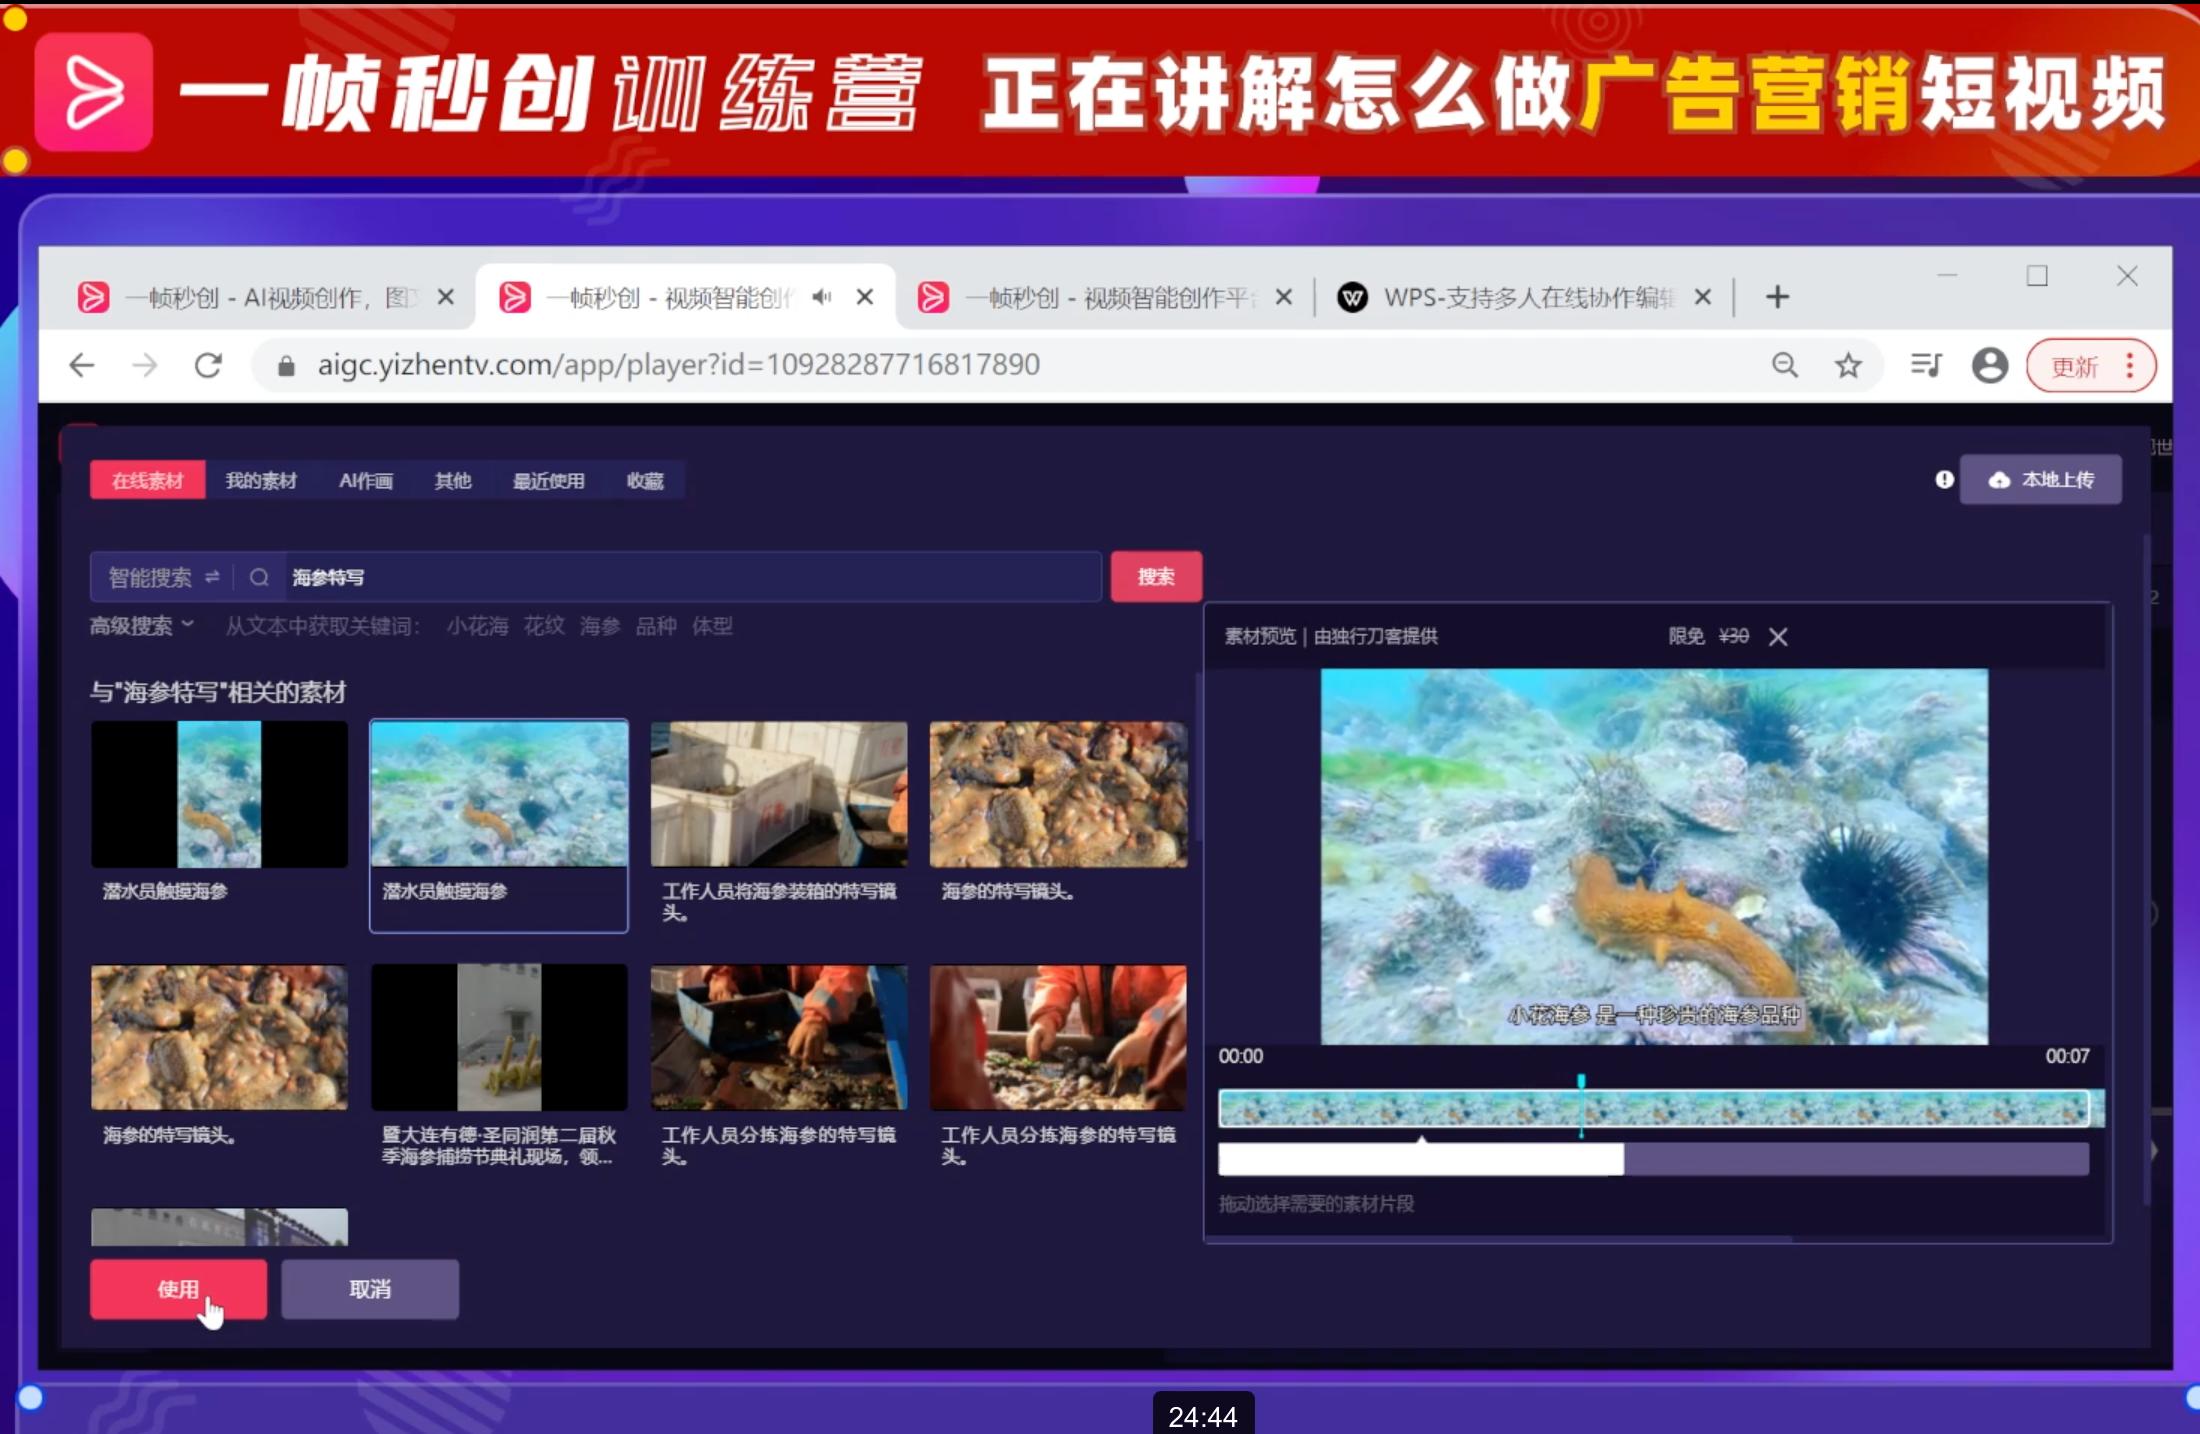Bookmark the page via the star icon
Viewport: 2200px width, 1434px height.
[1848, 364]
